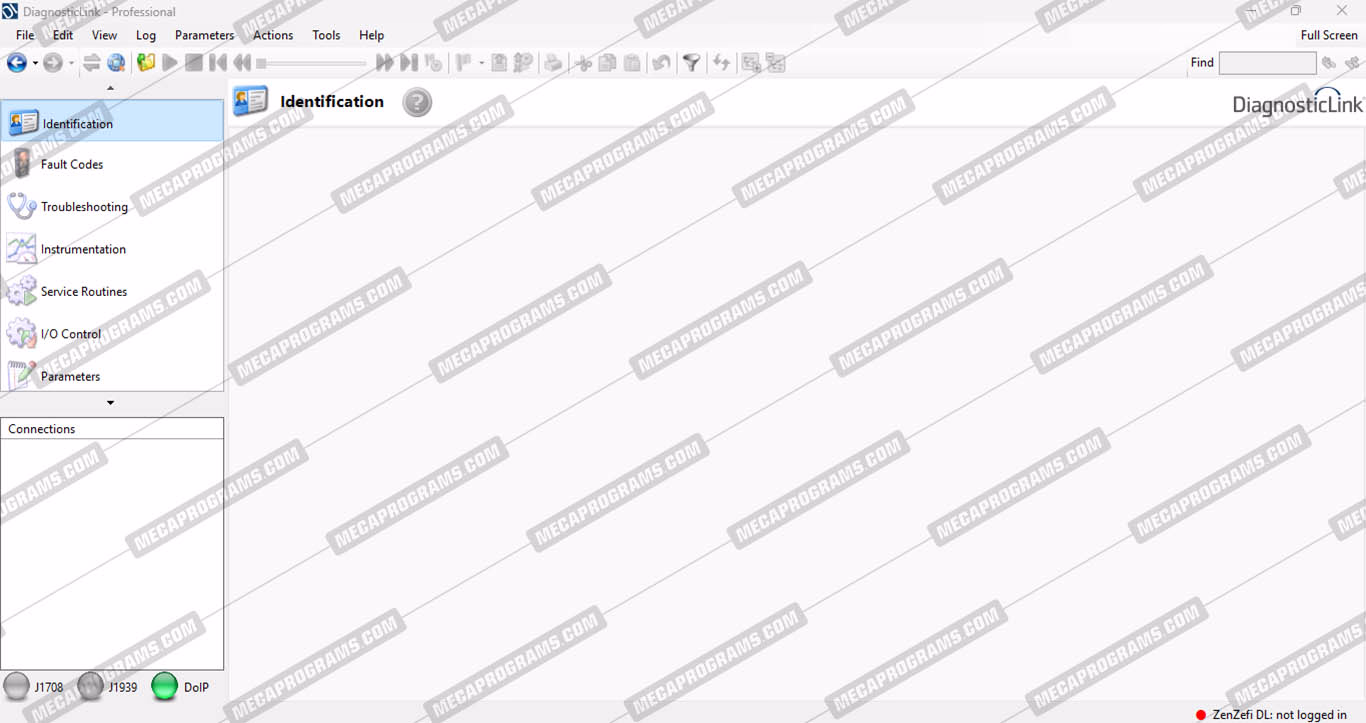This screenshot has width=1366, height=723.
Task: Click inside the Find search field
Action: [x=1267, y=63]
